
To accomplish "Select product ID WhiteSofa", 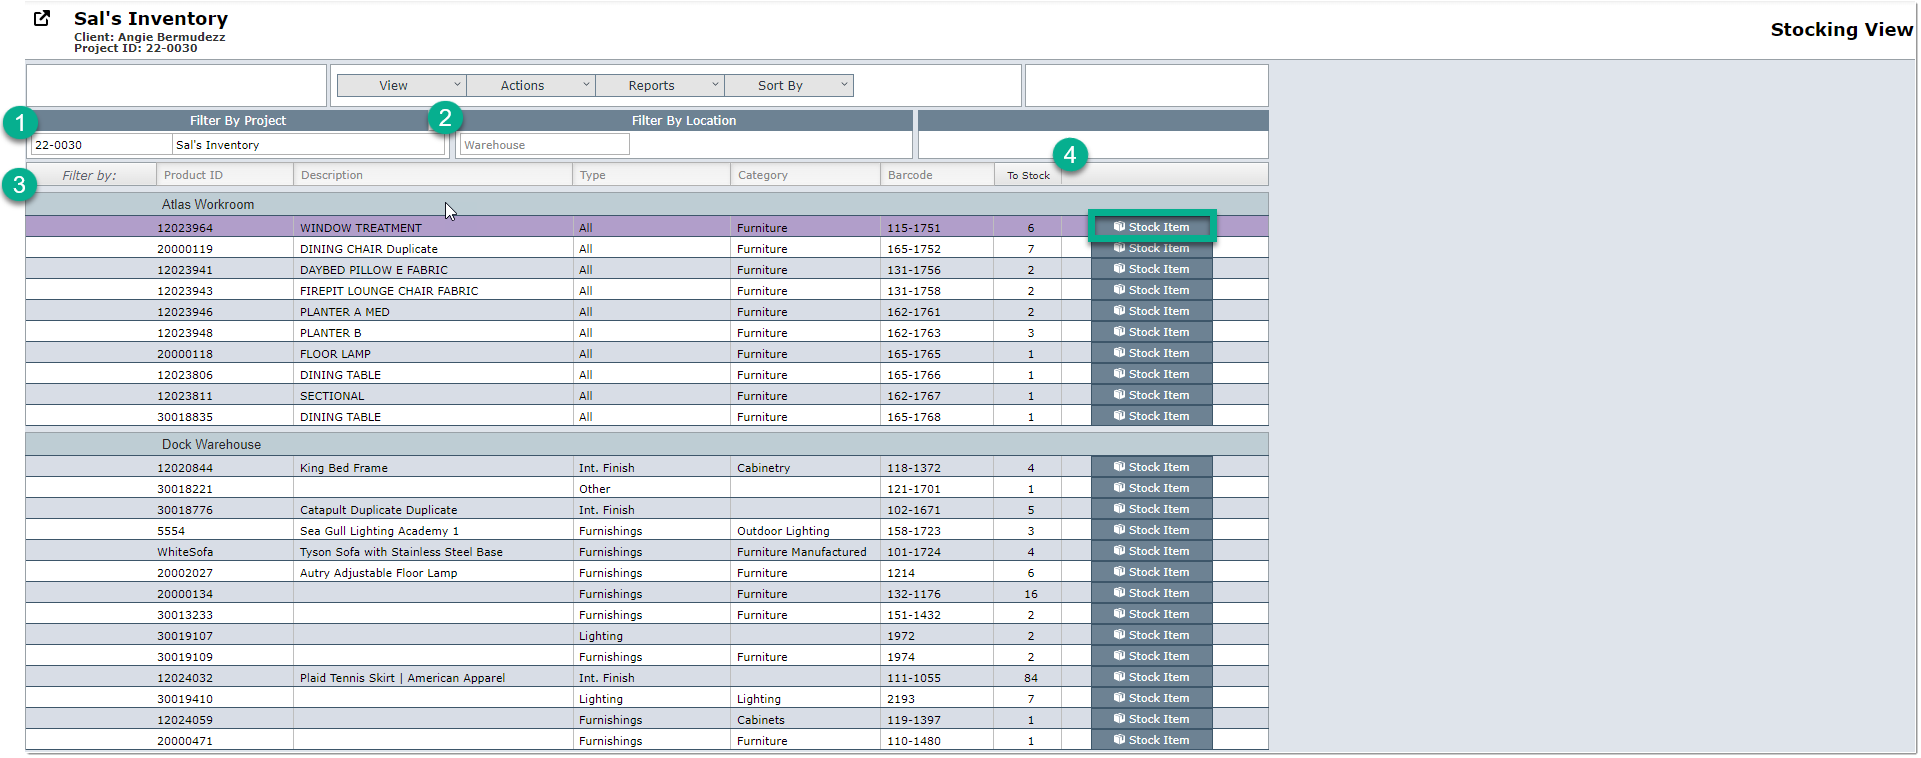I will (x=185, y=552).
